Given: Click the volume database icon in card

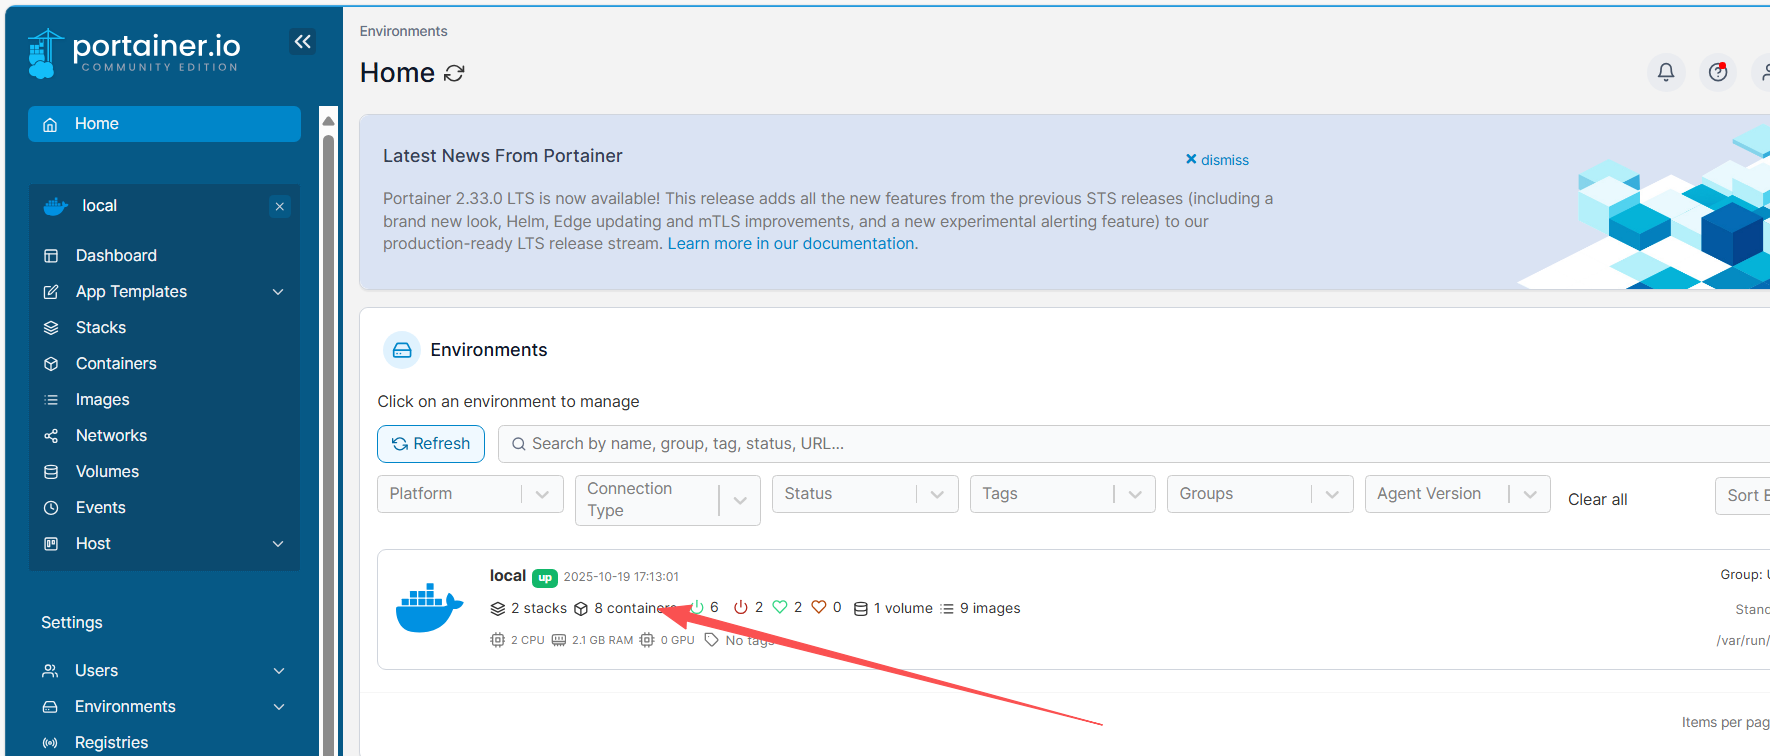Looking at the screenshot, I should [x=861, y=608].
